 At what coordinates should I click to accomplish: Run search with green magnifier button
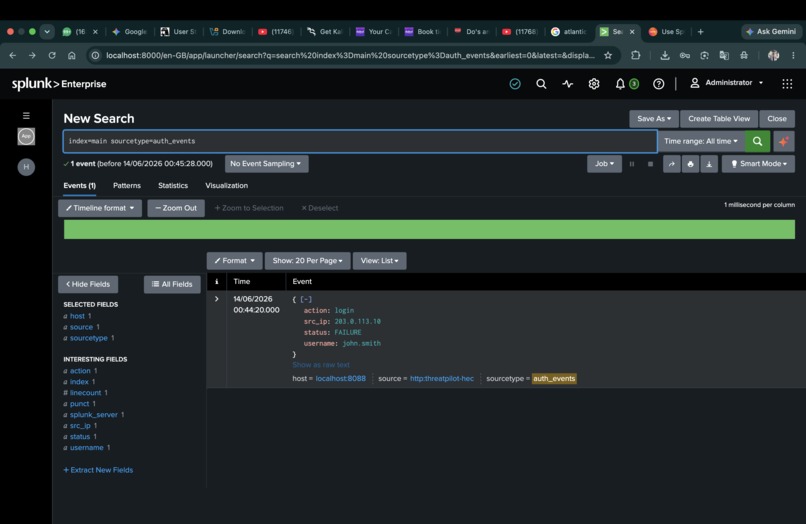point(757,141)
